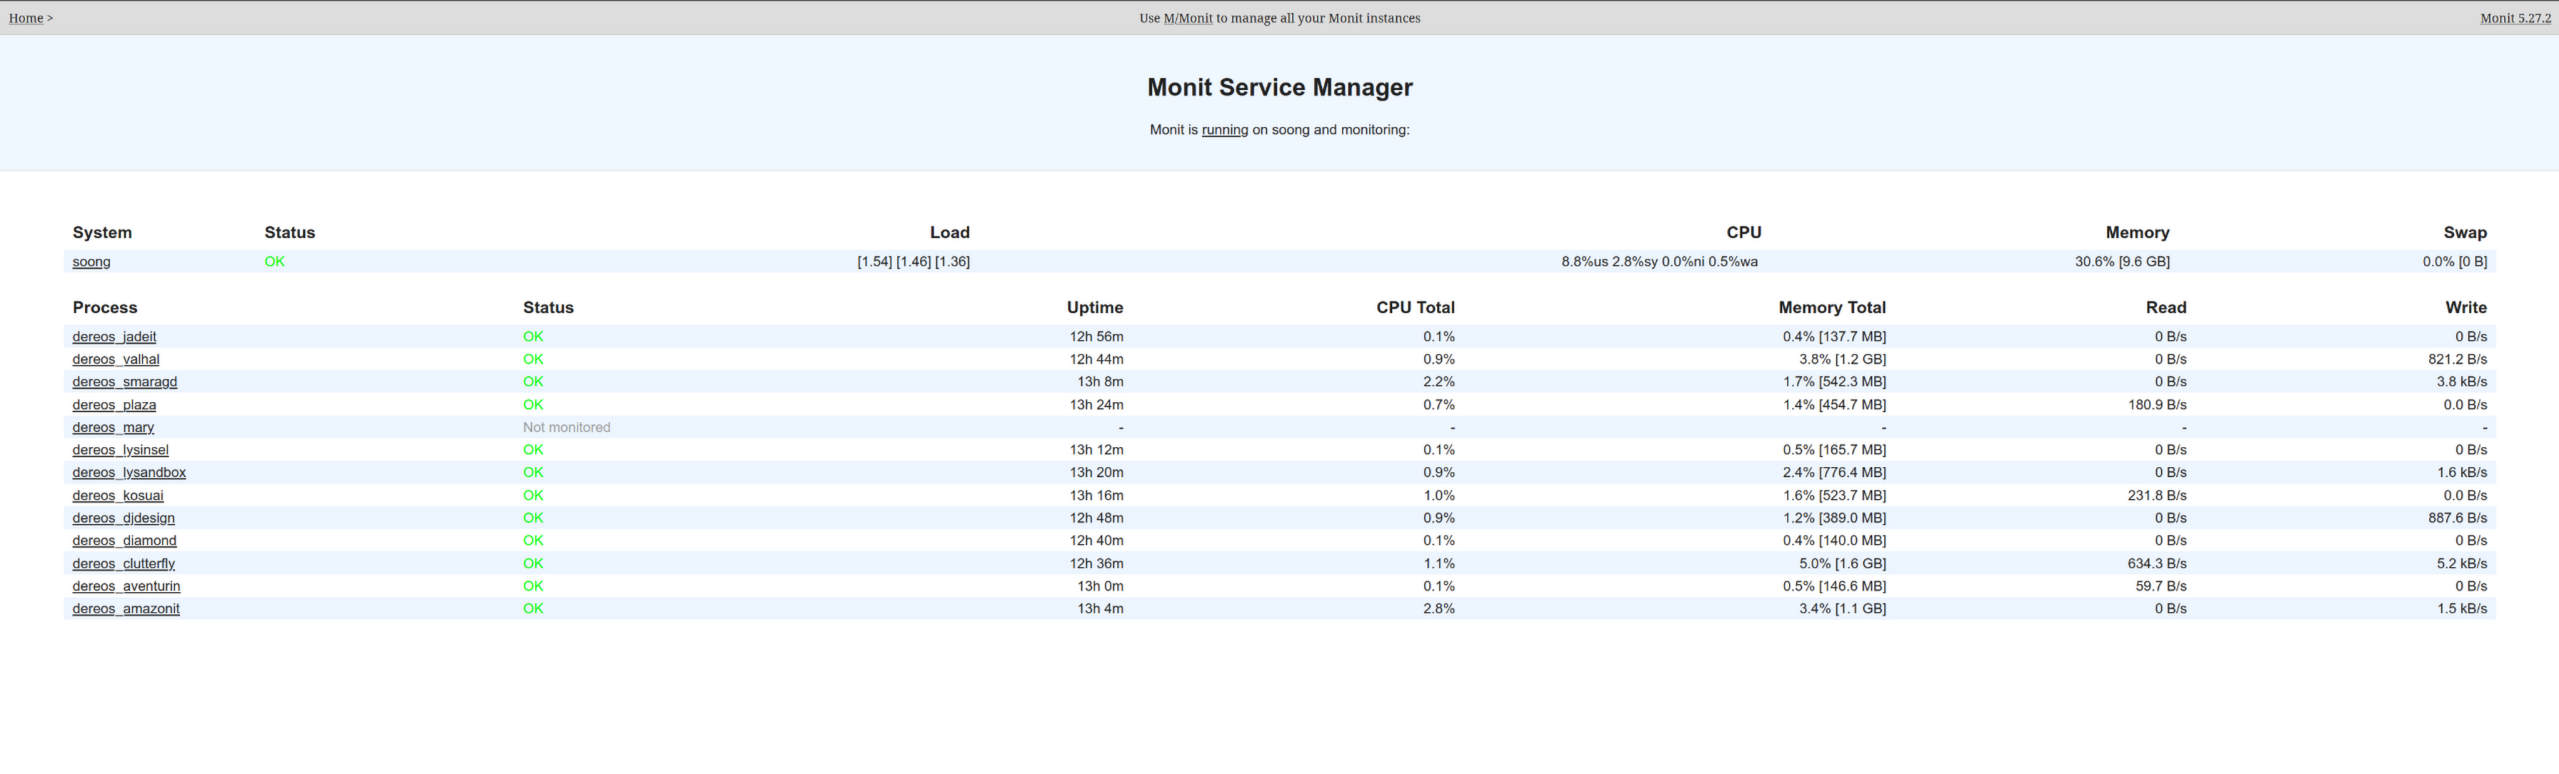Image resolution: width=2559 pixels, height=774 pixels.
Task: Click swap value 0.0% [0 B]
Action: coord(2454,261)
